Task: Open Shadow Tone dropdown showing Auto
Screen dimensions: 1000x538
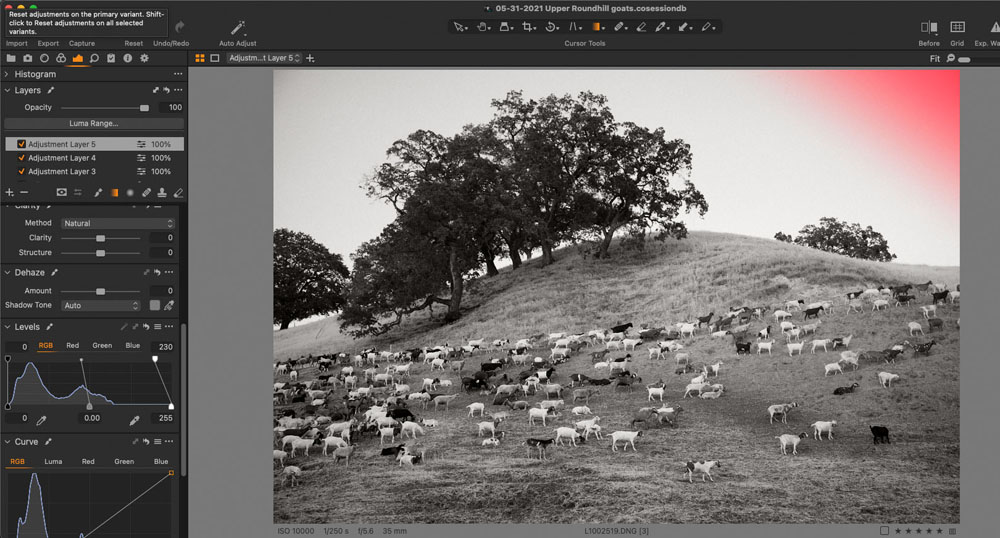Action: tap(101, 306)
